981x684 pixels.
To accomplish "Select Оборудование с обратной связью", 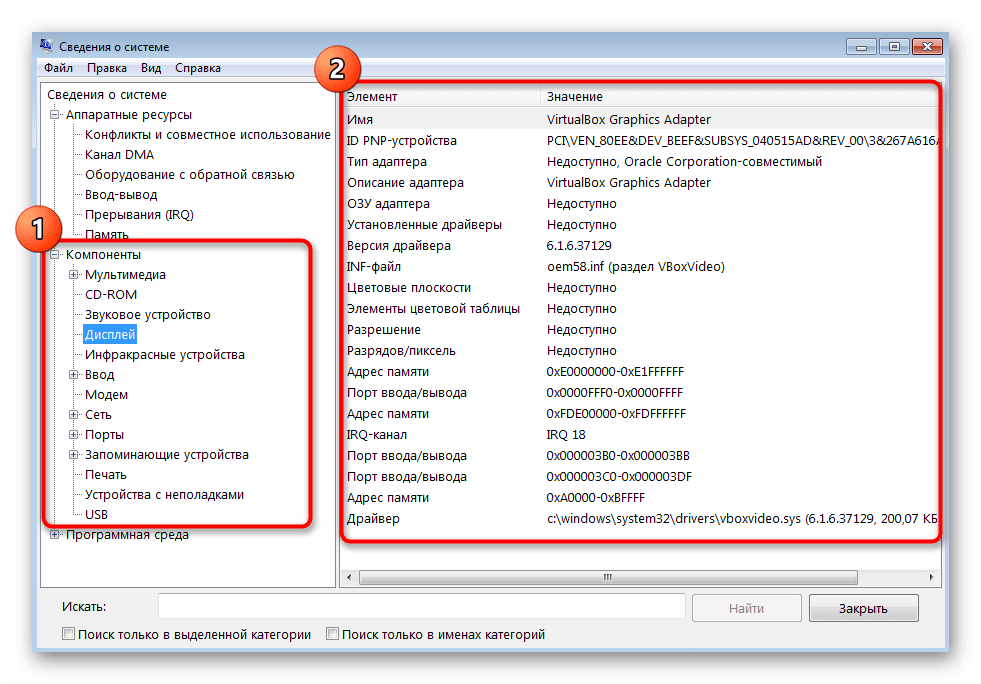I will point(190,175).
